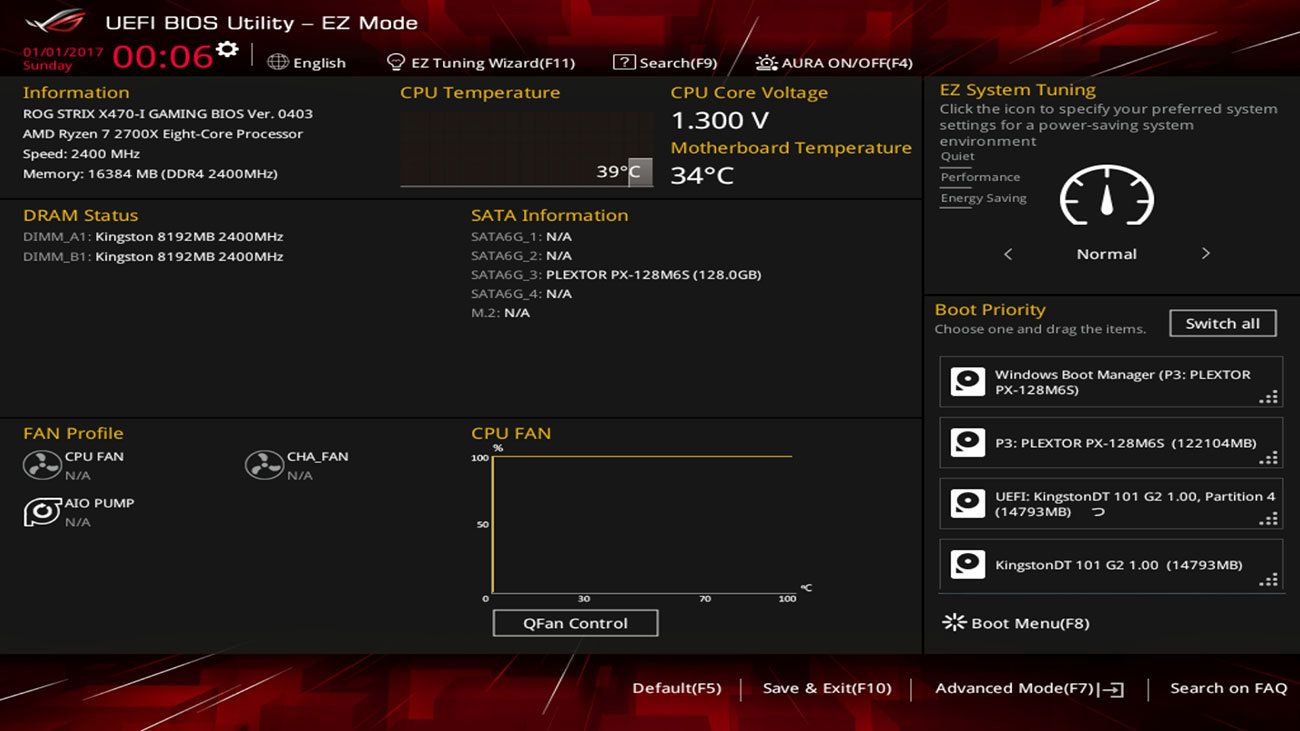Click the globe language icon

[x=278, y=62]
